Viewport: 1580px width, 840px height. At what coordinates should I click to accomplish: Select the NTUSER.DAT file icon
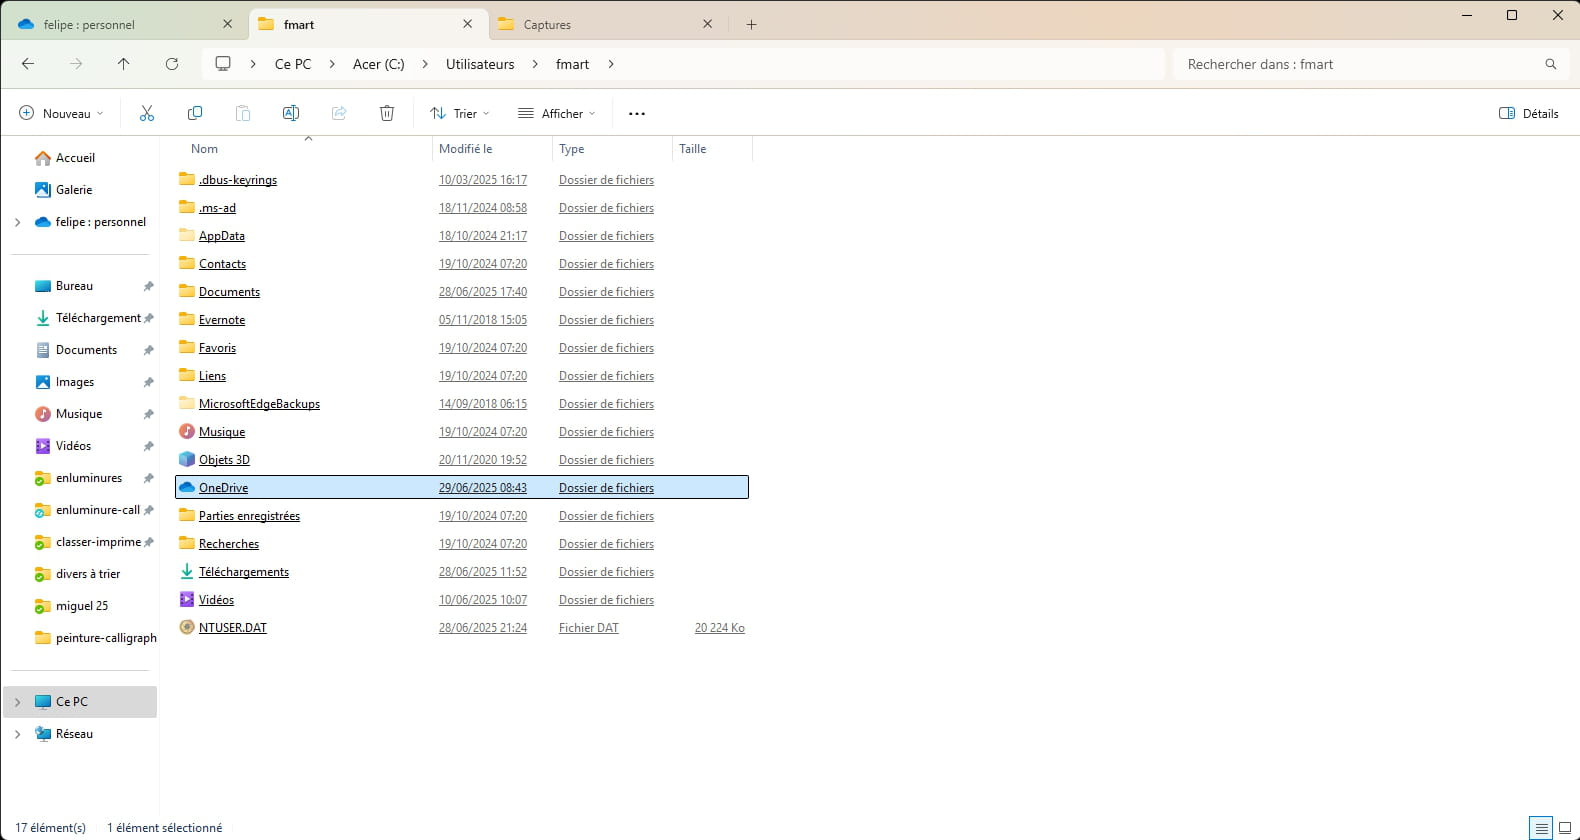187,627
